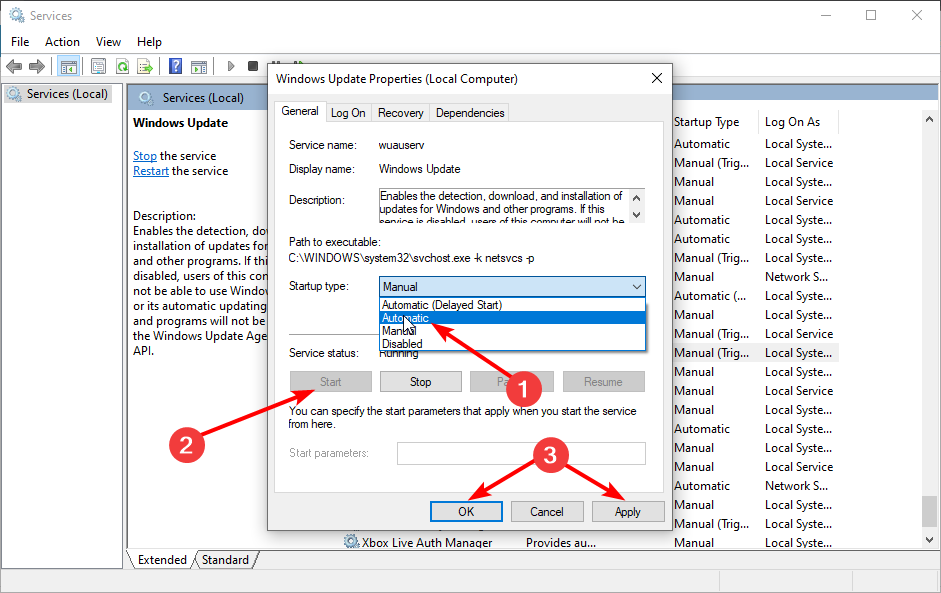This screenshot has height=593, width=941.
Task: Open the Properties toolbar icon
Action: coord(98,66)
